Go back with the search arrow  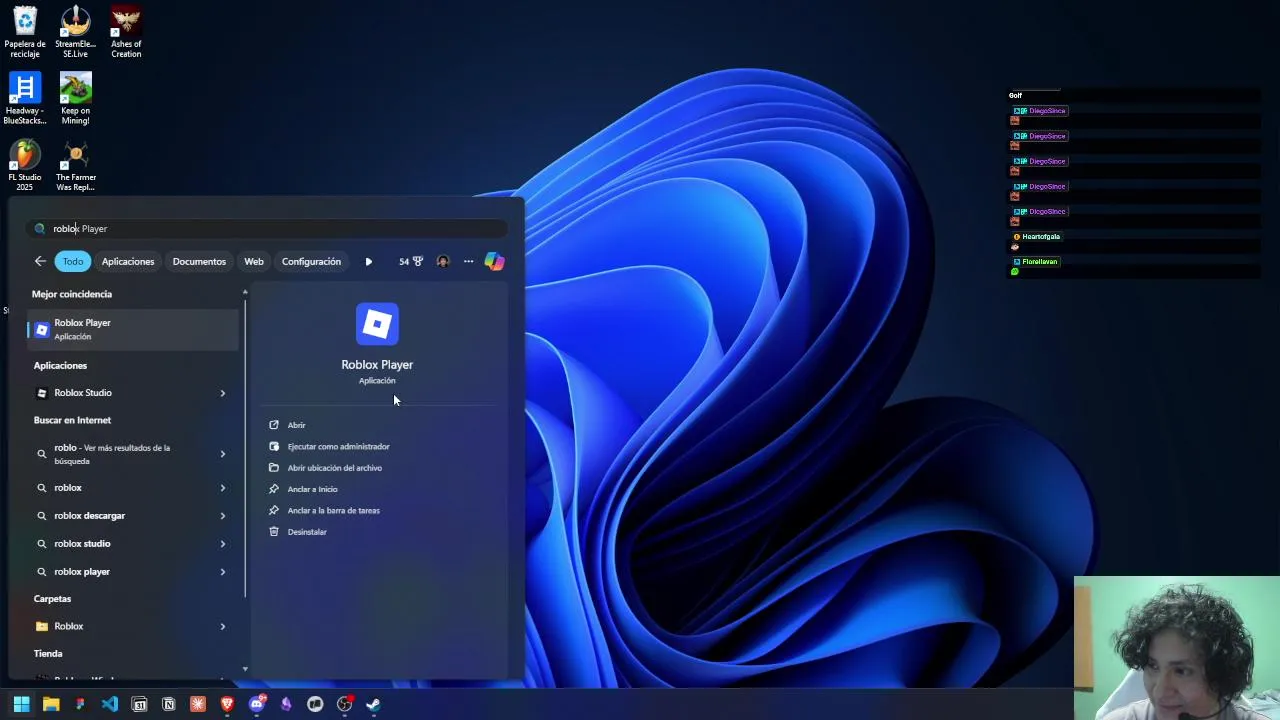(40, 261)
